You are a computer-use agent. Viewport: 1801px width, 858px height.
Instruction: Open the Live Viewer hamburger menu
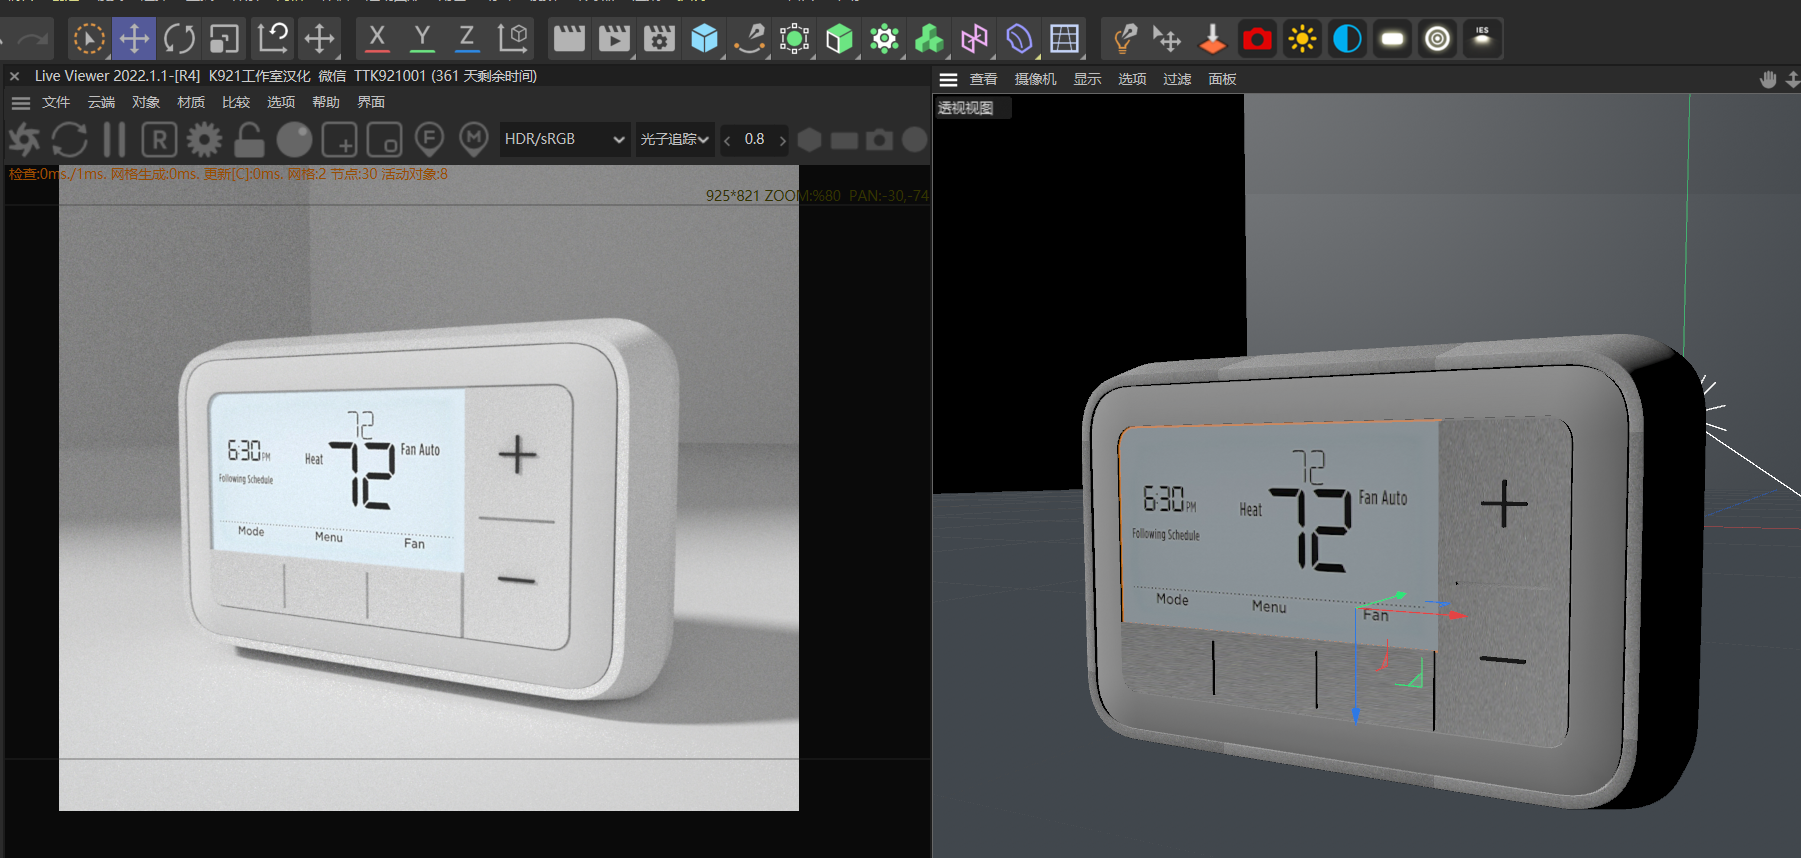click(20, 102)
